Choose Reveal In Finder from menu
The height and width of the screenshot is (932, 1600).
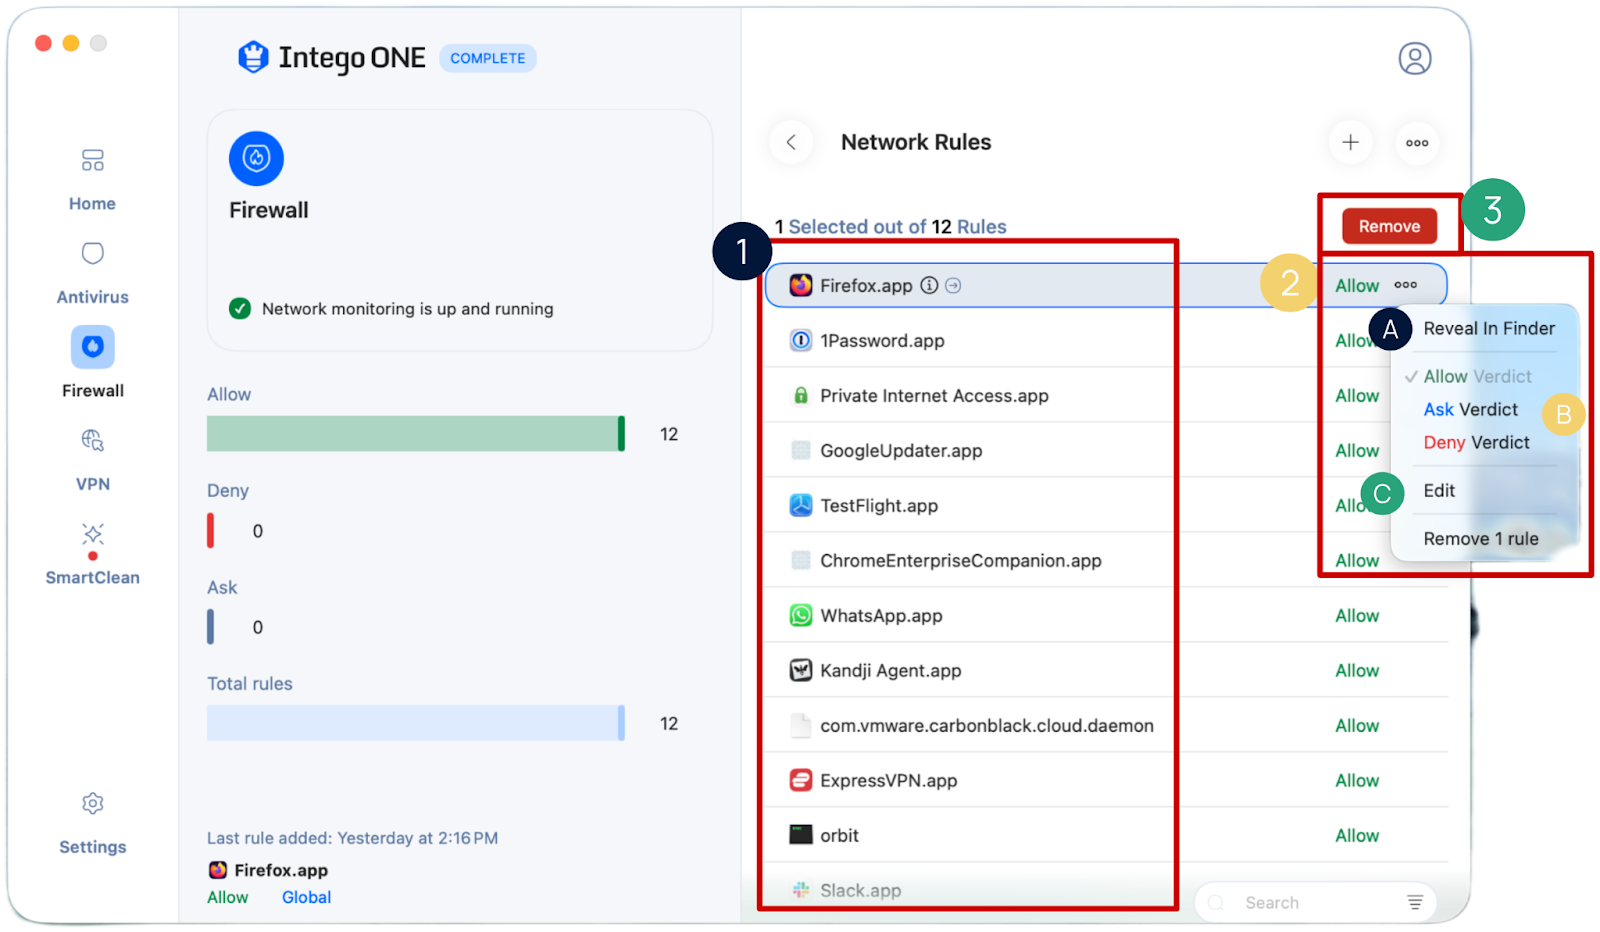click(x=1489, y=328)
